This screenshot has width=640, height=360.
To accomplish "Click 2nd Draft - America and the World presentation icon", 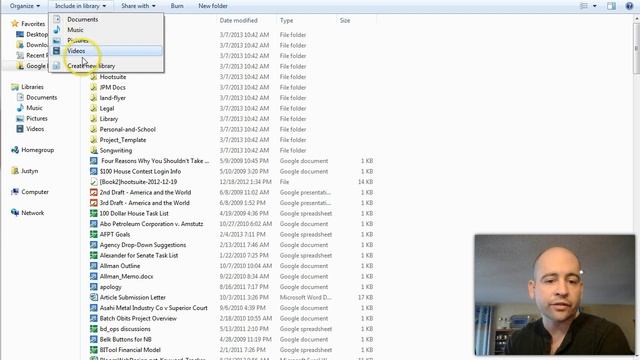I will click(x=93, y=192).
